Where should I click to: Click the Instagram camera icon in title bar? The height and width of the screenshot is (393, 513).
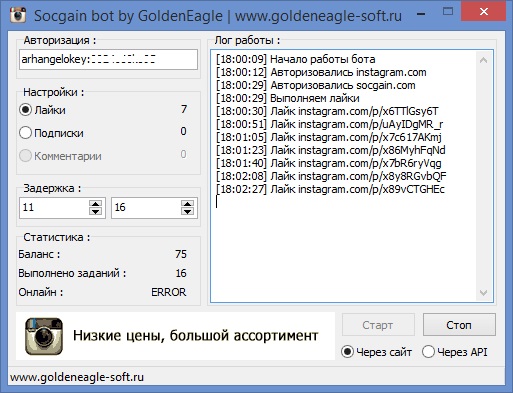pos(18,15)
